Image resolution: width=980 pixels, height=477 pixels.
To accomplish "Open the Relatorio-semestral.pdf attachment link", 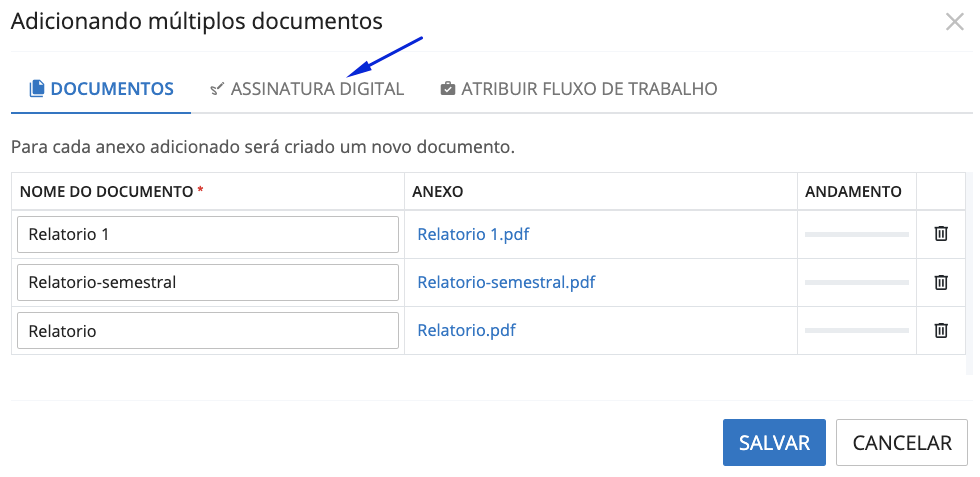I will tap(506, 282).
